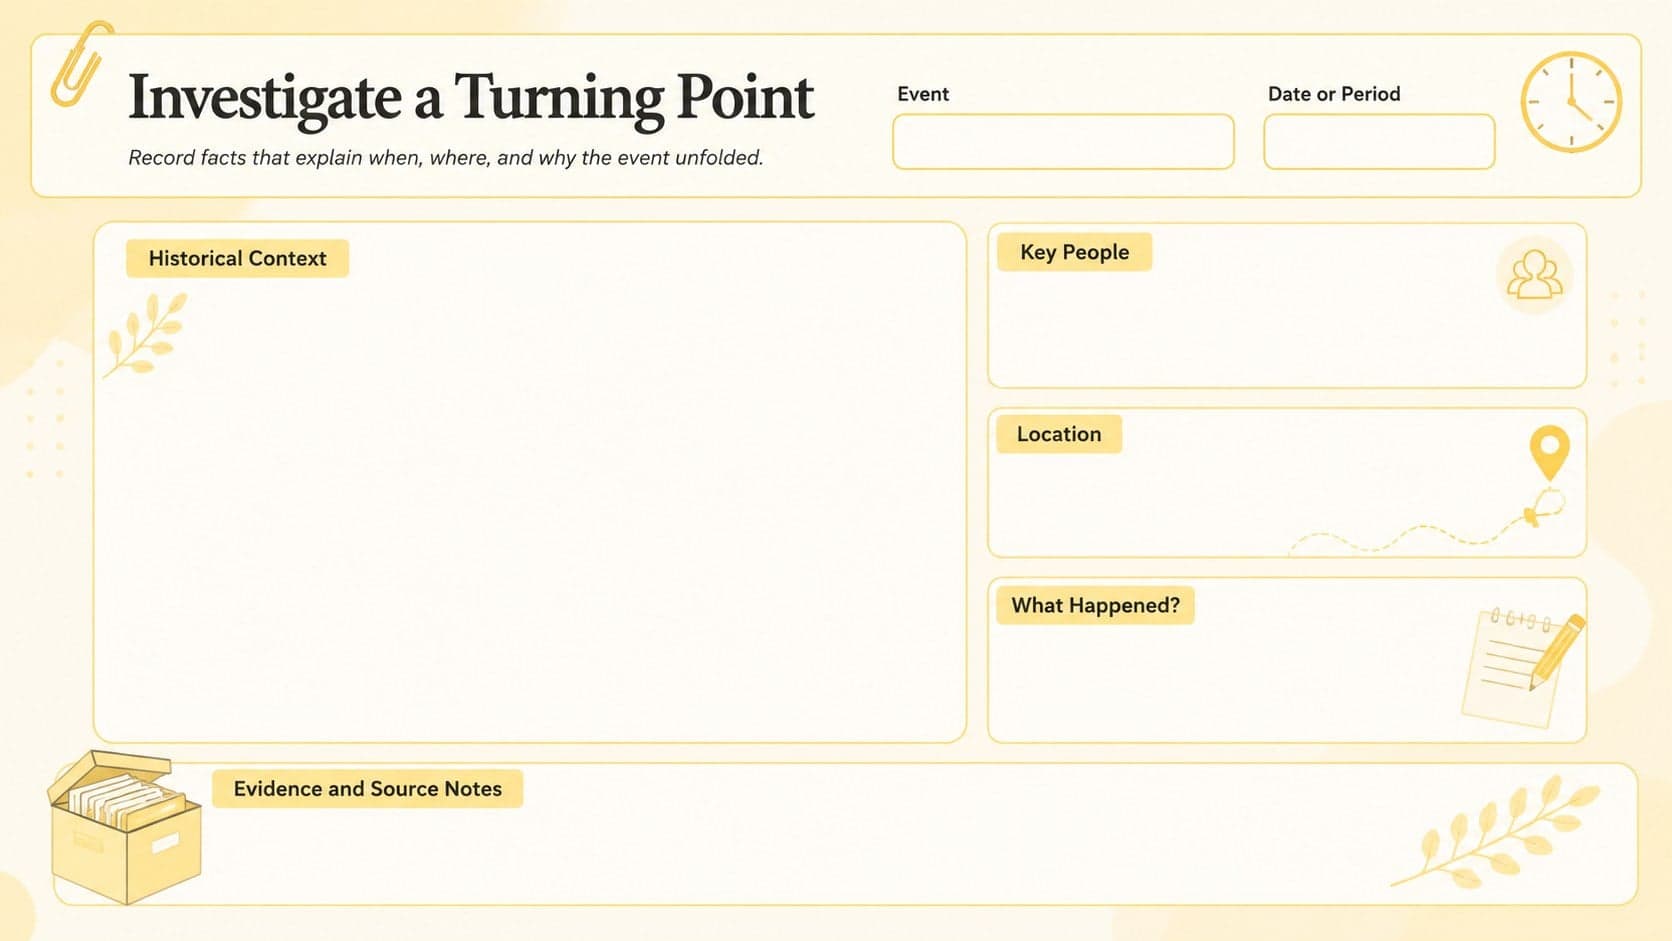Click inside the Key People box
Viewport: 1672px width, 941px height.
(1287, 306)
